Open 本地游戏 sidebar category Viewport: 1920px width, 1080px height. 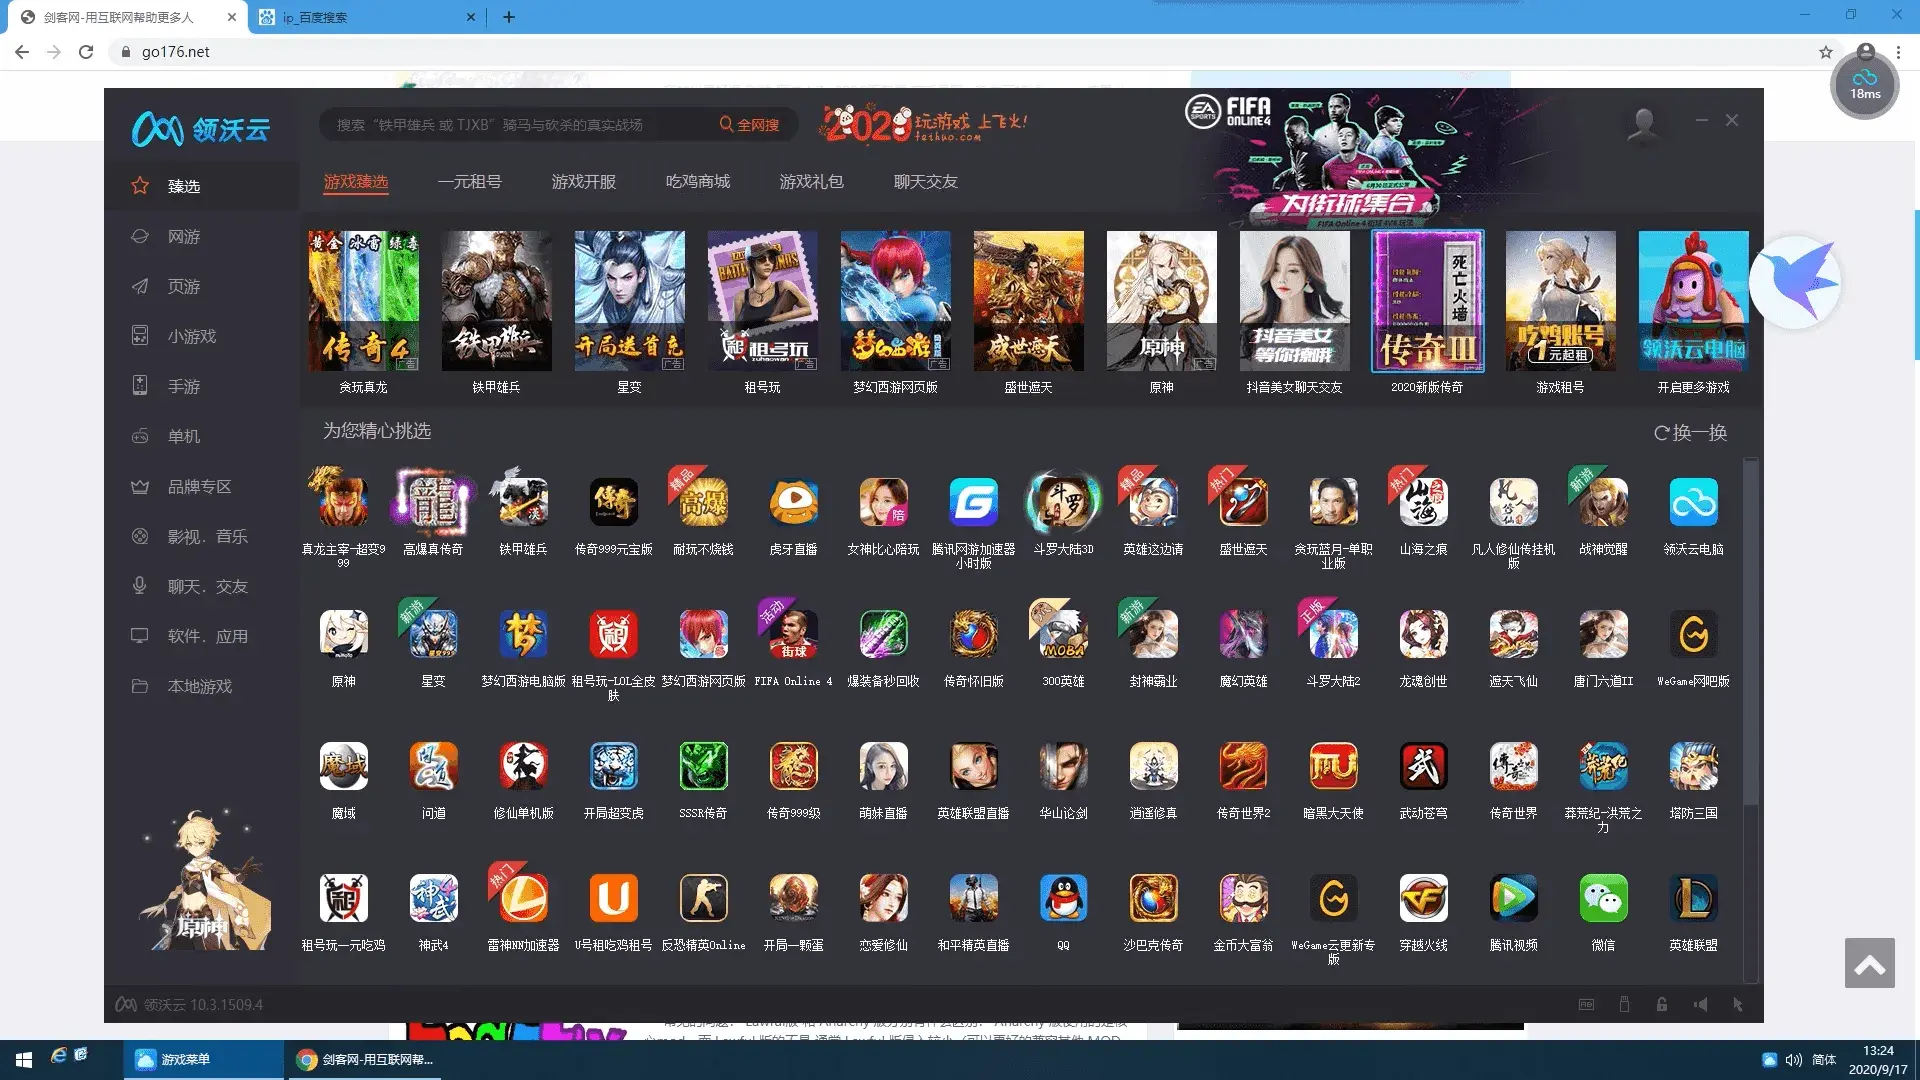tap(201, 686)
